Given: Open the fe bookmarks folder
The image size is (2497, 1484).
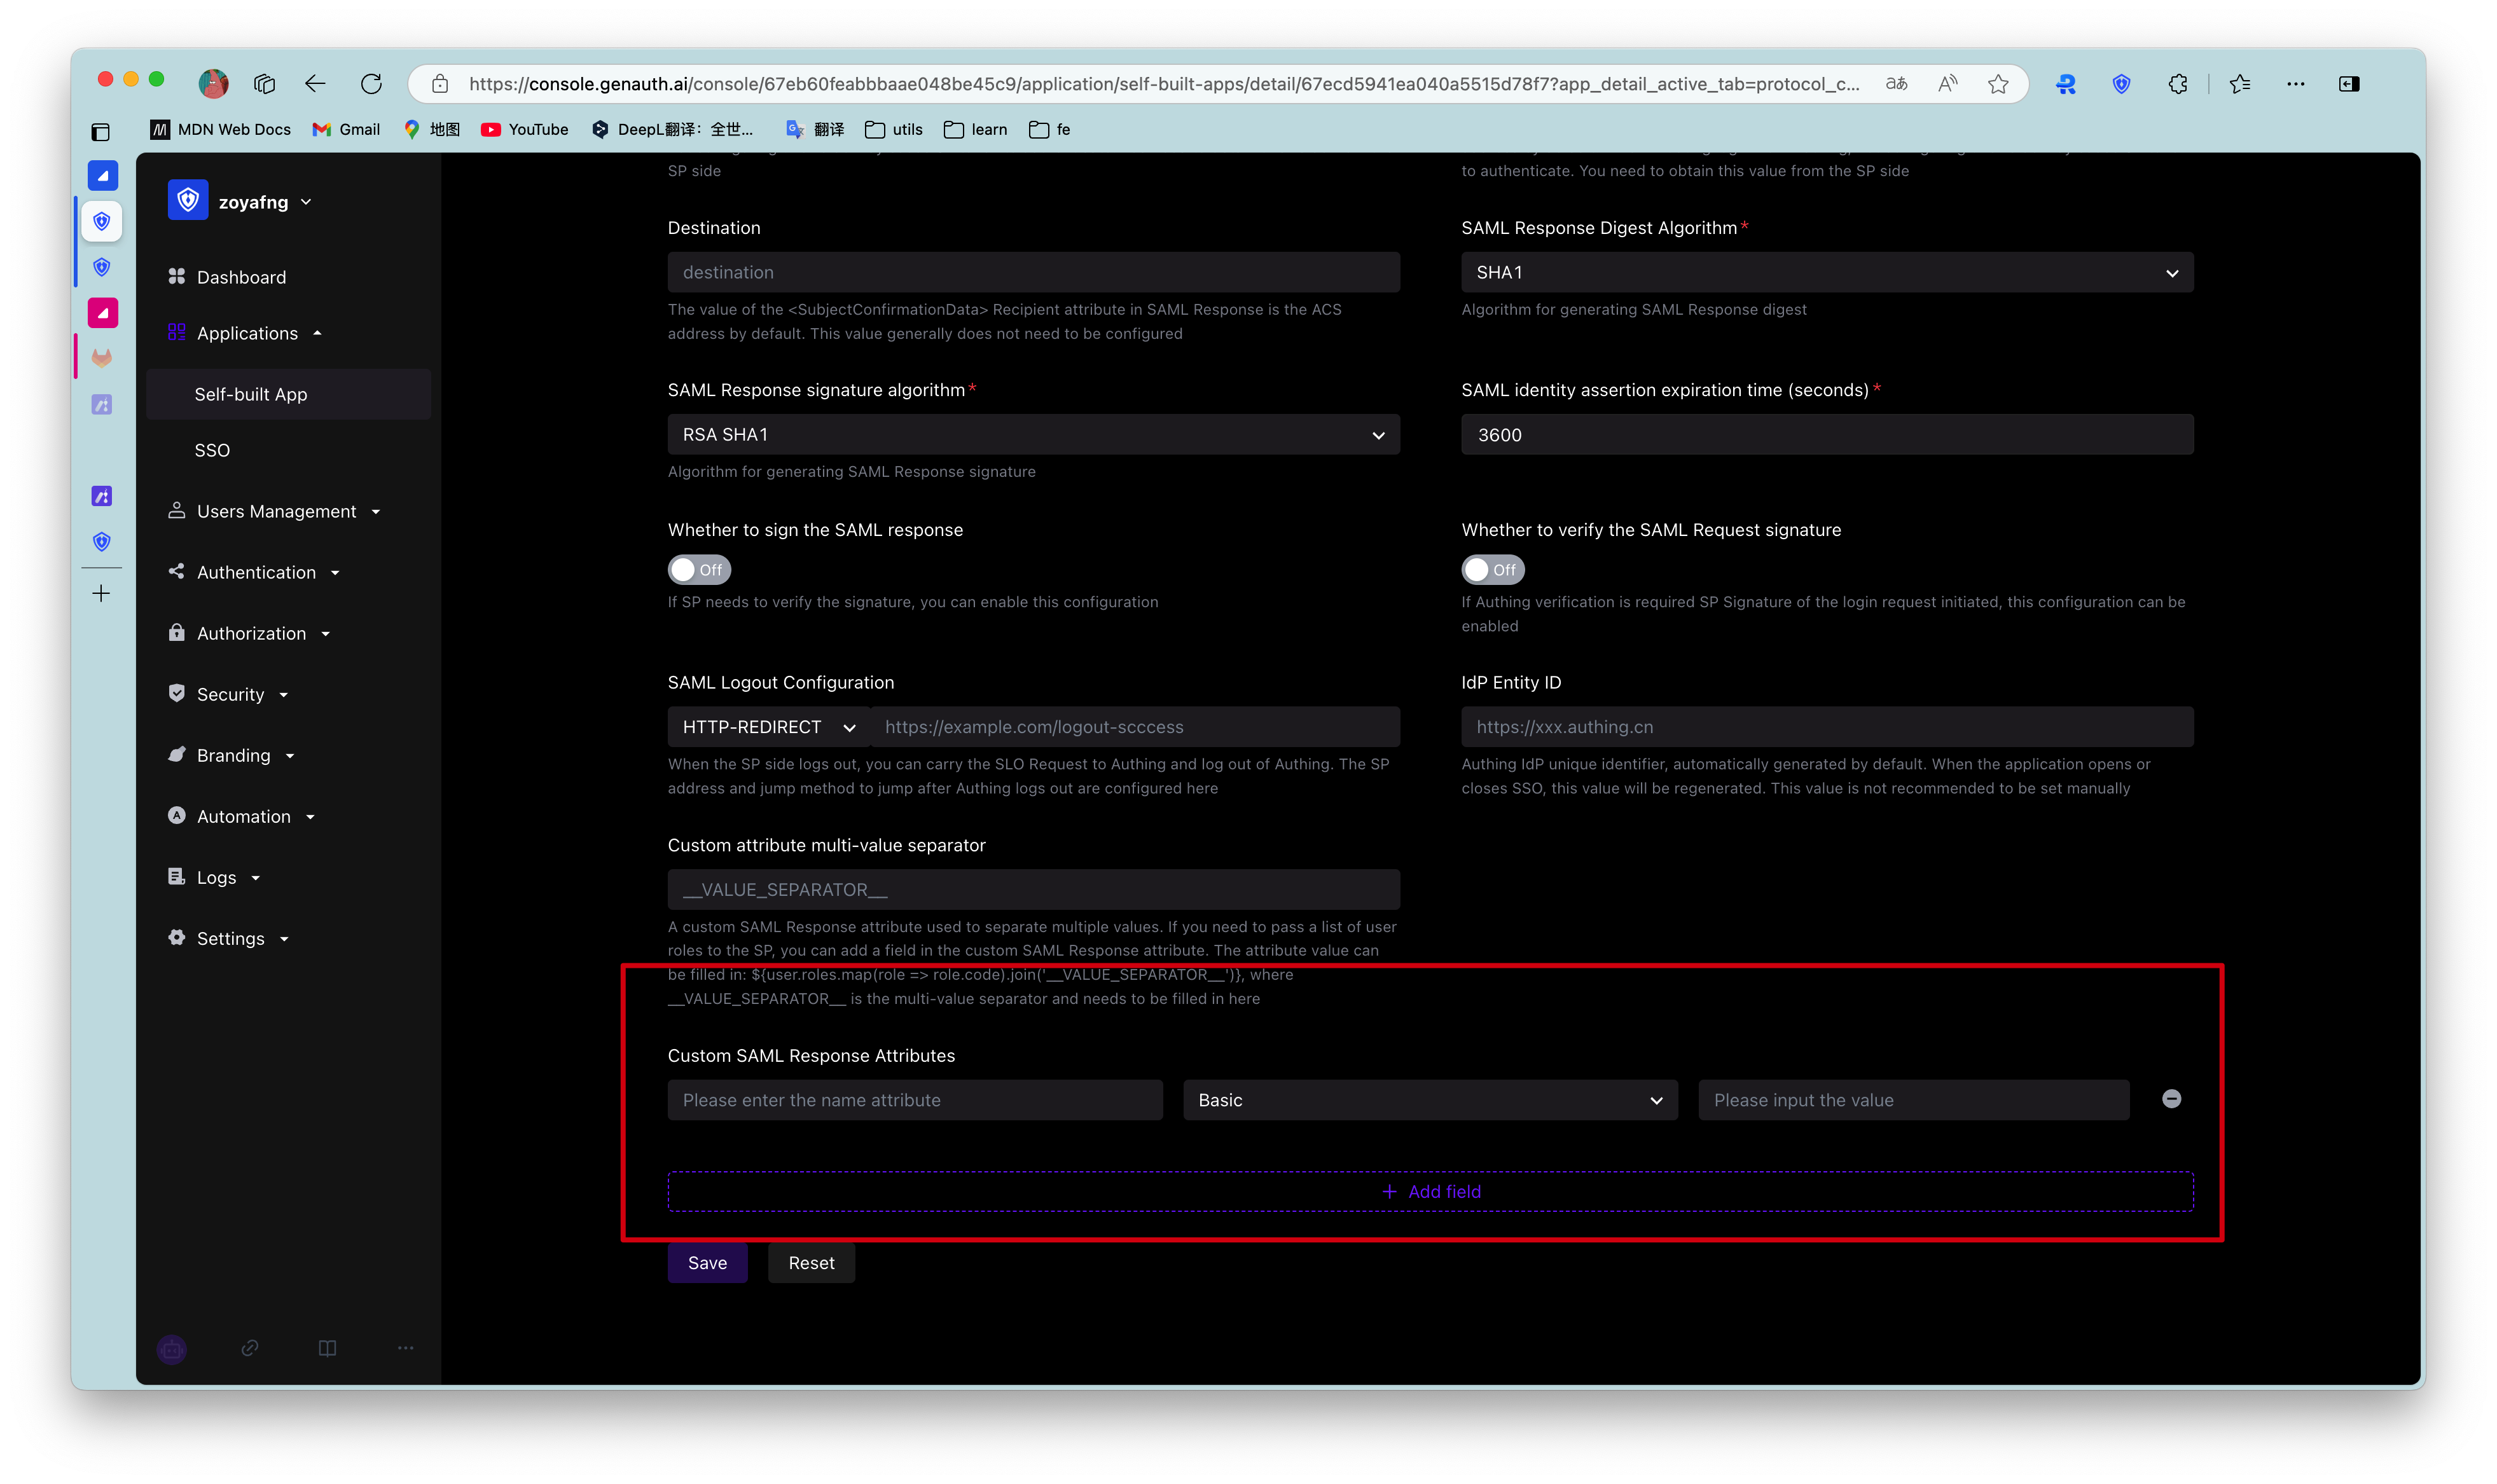Looking at the screenshot, I should coord(1049,129).
